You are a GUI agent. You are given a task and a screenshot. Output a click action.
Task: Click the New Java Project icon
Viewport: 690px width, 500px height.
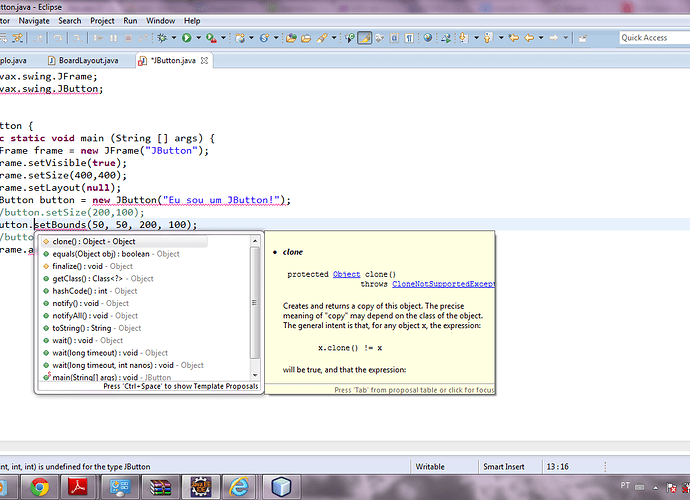coord(240,38)
